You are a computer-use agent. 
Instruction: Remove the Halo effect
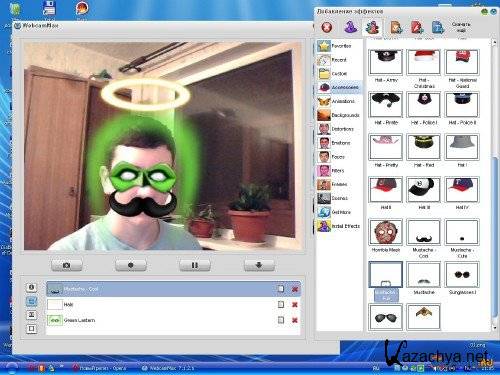[x=295, y=304]
